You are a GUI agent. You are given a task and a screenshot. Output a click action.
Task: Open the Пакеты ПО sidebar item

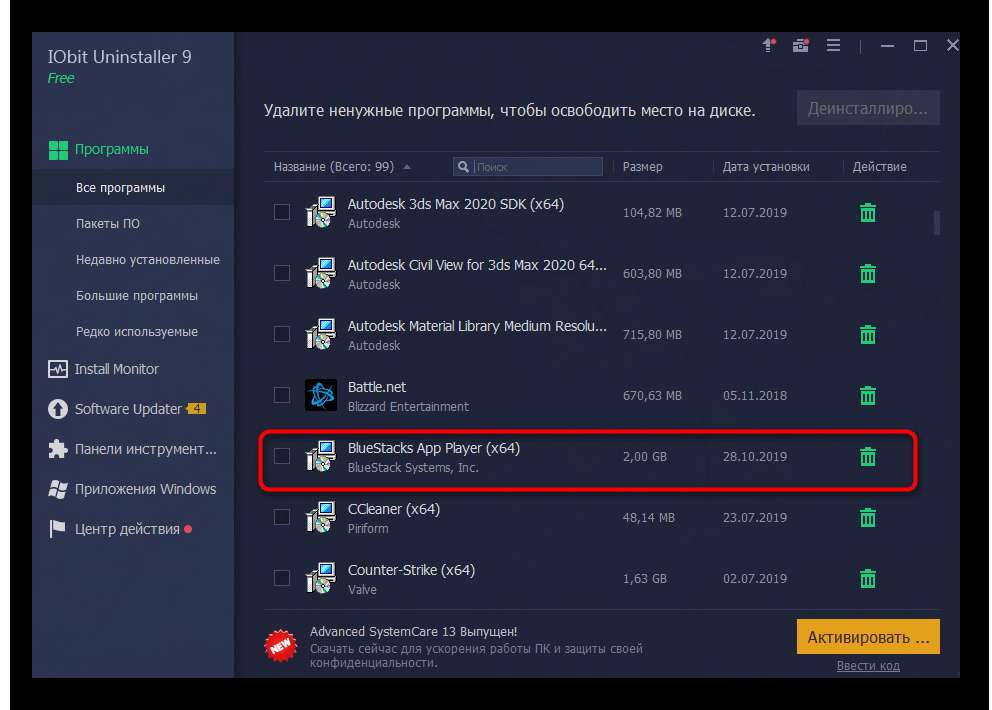(108, 224)
